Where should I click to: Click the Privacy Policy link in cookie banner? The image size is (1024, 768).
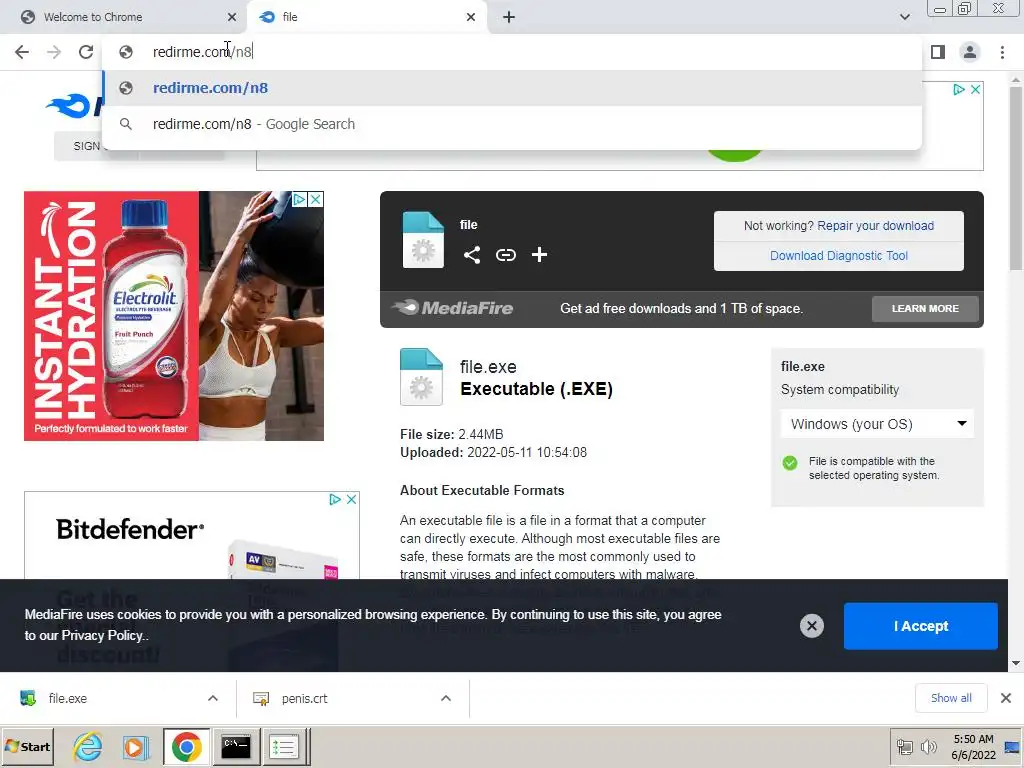[x=103, y=635]
